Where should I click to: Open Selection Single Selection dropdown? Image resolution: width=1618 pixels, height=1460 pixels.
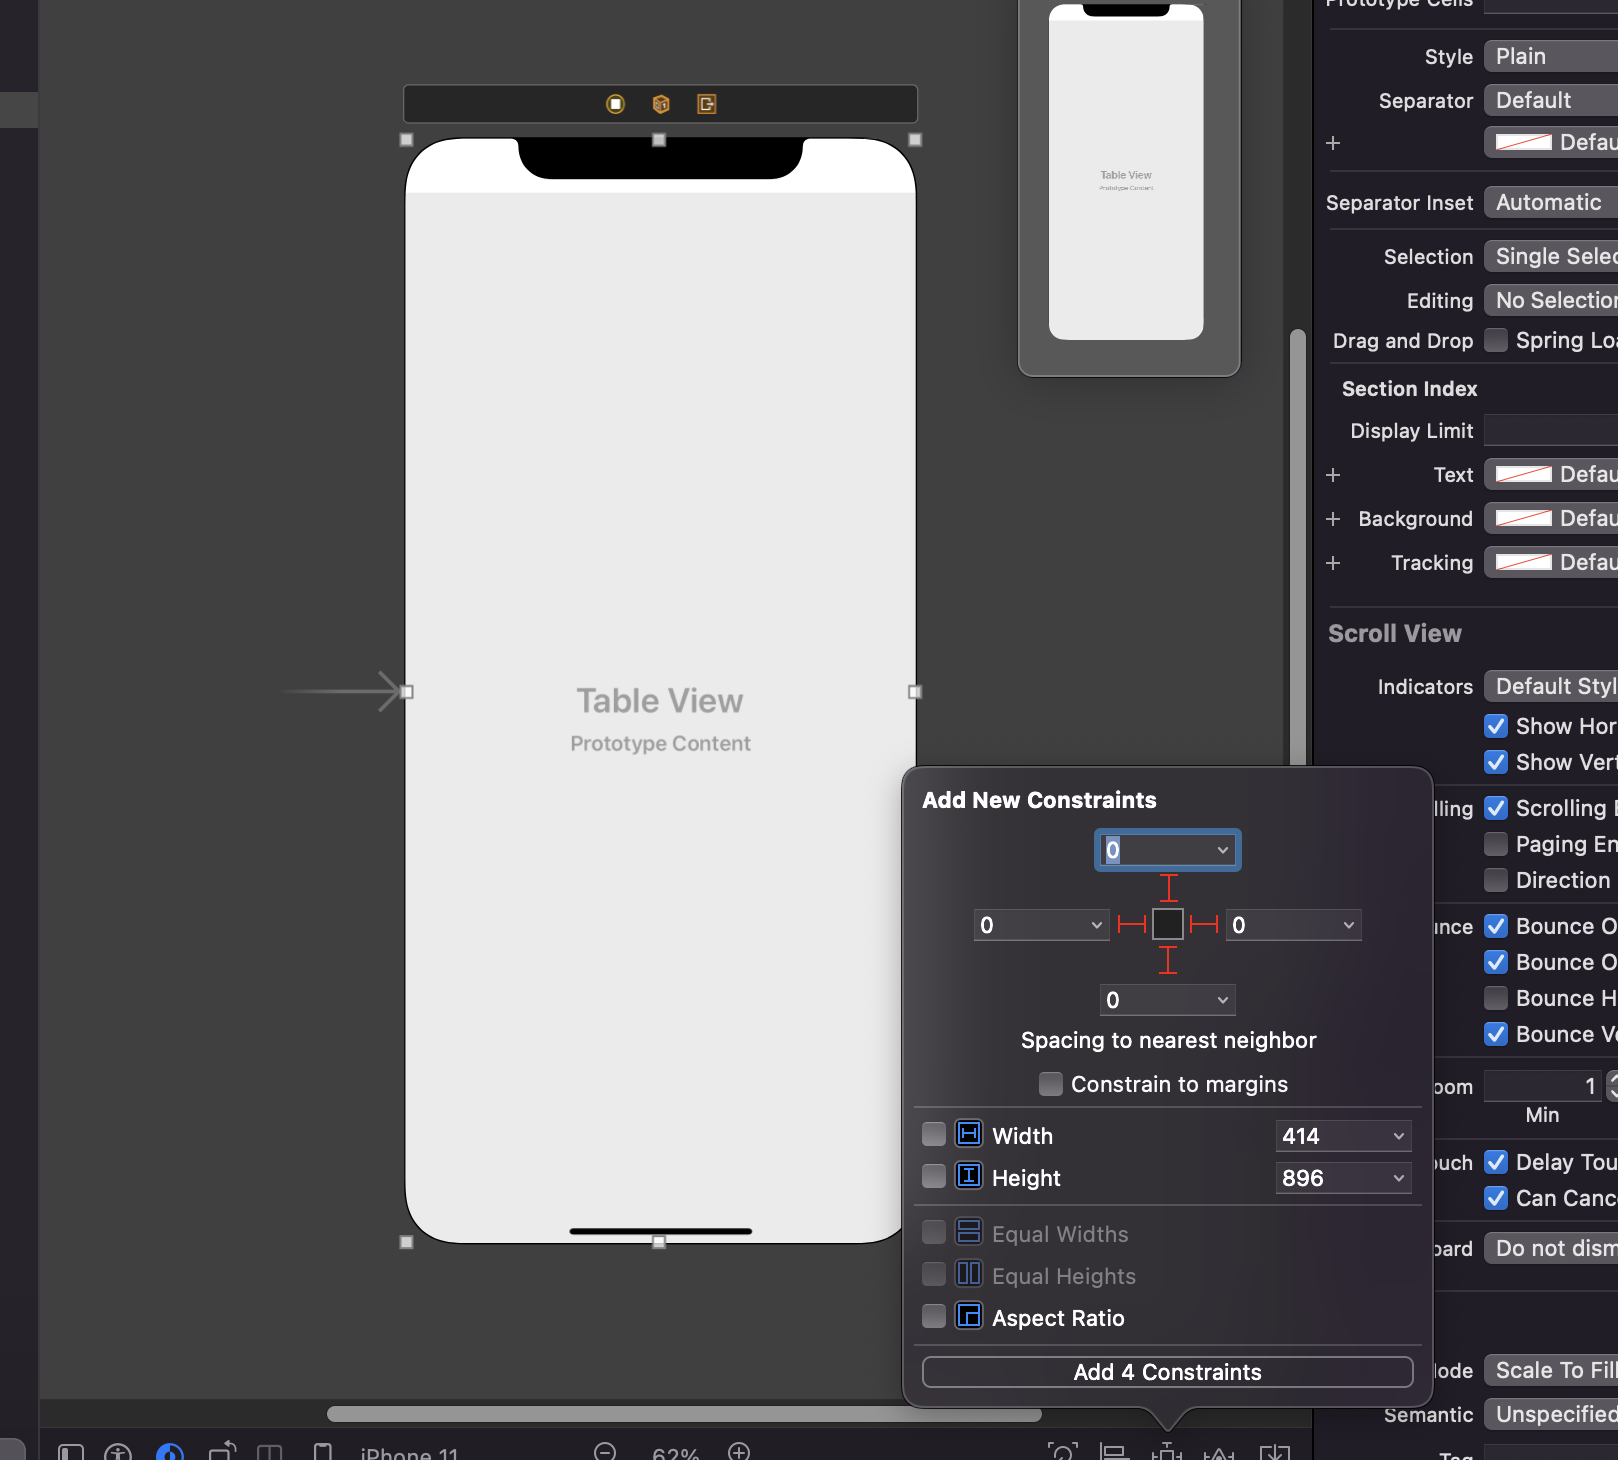tap(1551, 256)
